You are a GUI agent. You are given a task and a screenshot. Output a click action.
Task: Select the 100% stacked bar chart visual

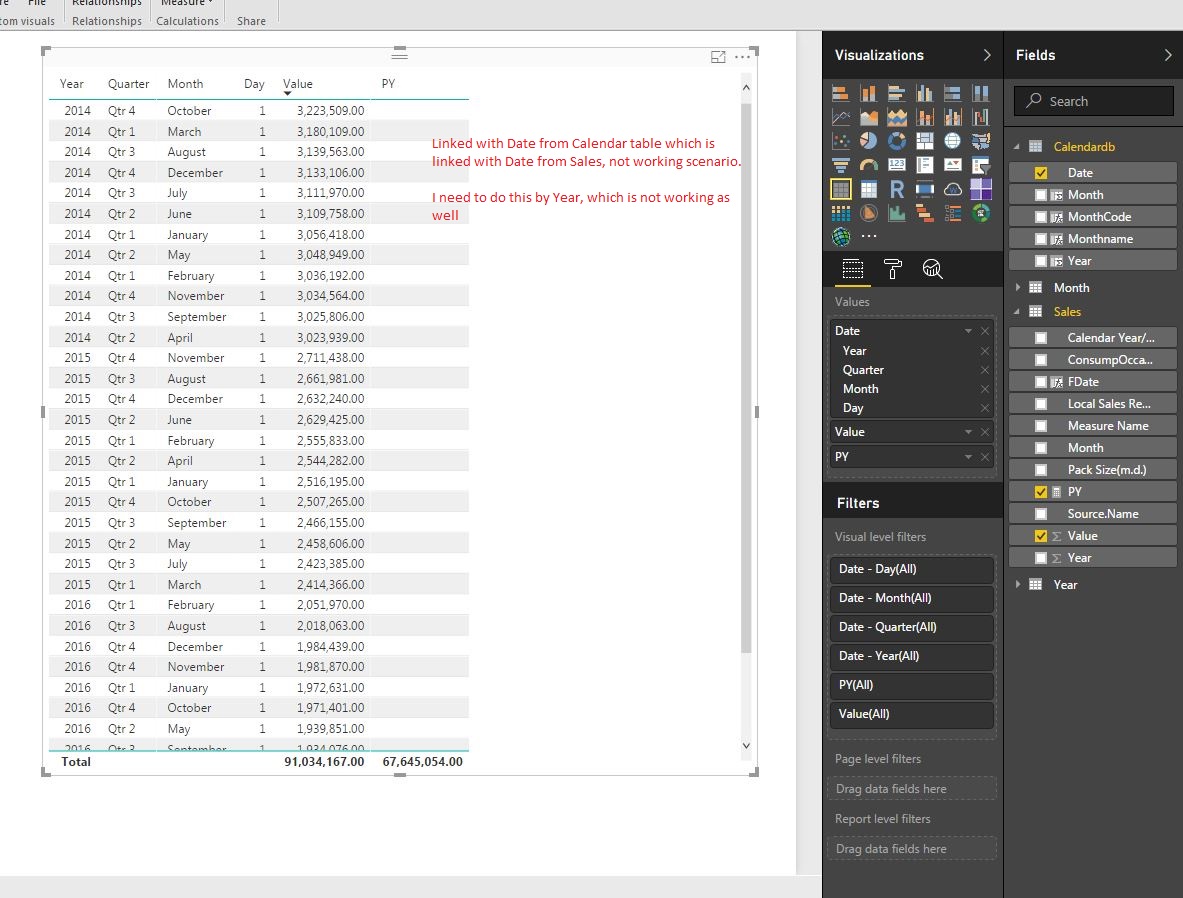952,93
